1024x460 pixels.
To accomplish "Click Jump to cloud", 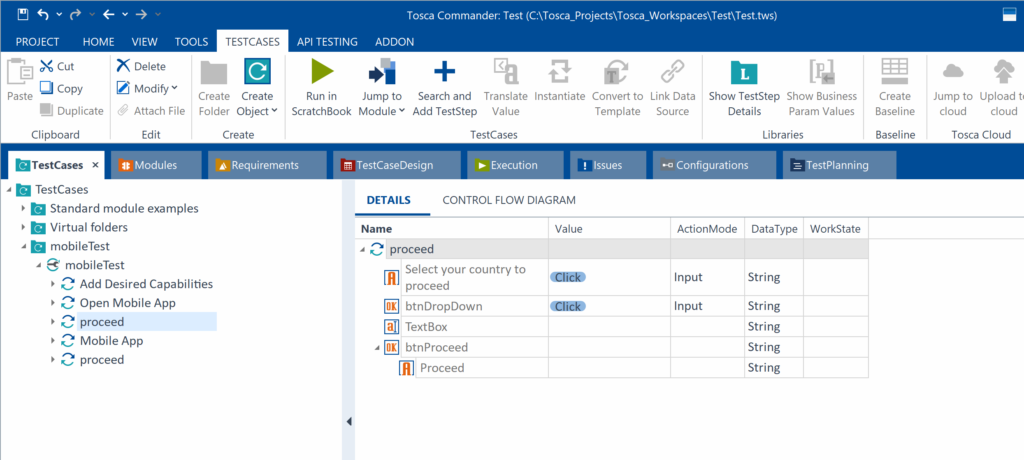I will click(953, 88).
